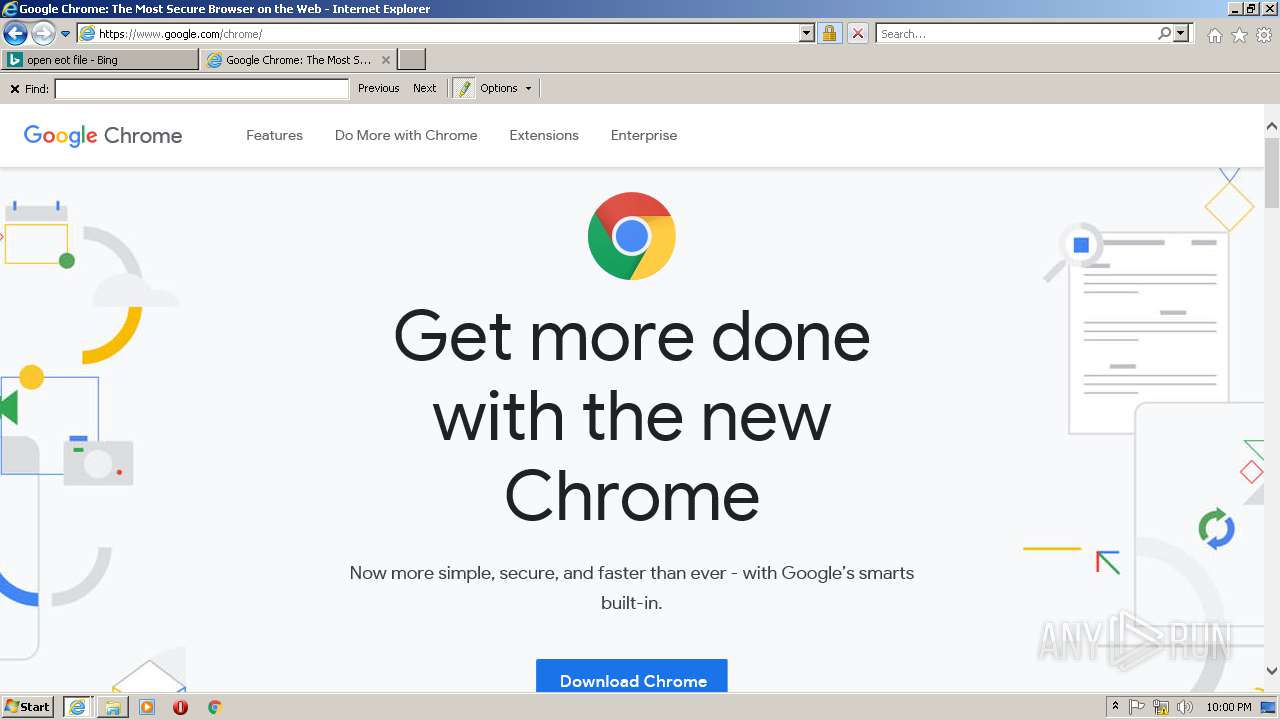Click the taskbar clock showing 10:00 PM
This screenshot has height=720, width=1280.
pos(1229,707)
